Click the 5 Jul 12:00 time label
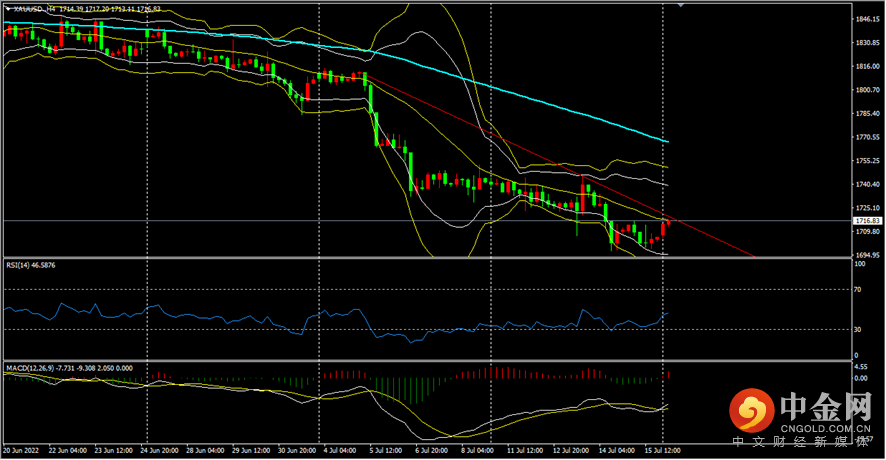Image resolution: width=886 pixels, height=460 pixels. (x=386, y=450)
